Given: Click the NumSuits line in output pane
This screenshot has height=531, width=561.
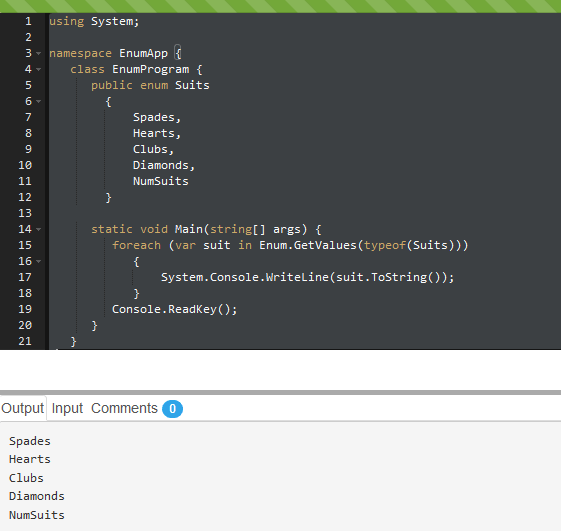Looking at the screenshot, I should click(37, 515).
